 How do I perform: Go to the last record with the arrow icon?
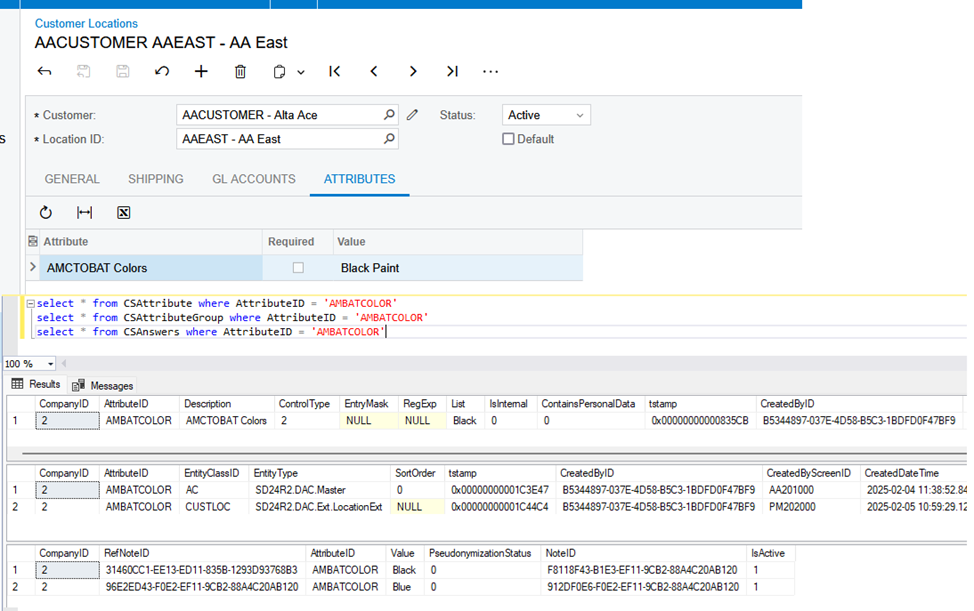tap(451, 71)
